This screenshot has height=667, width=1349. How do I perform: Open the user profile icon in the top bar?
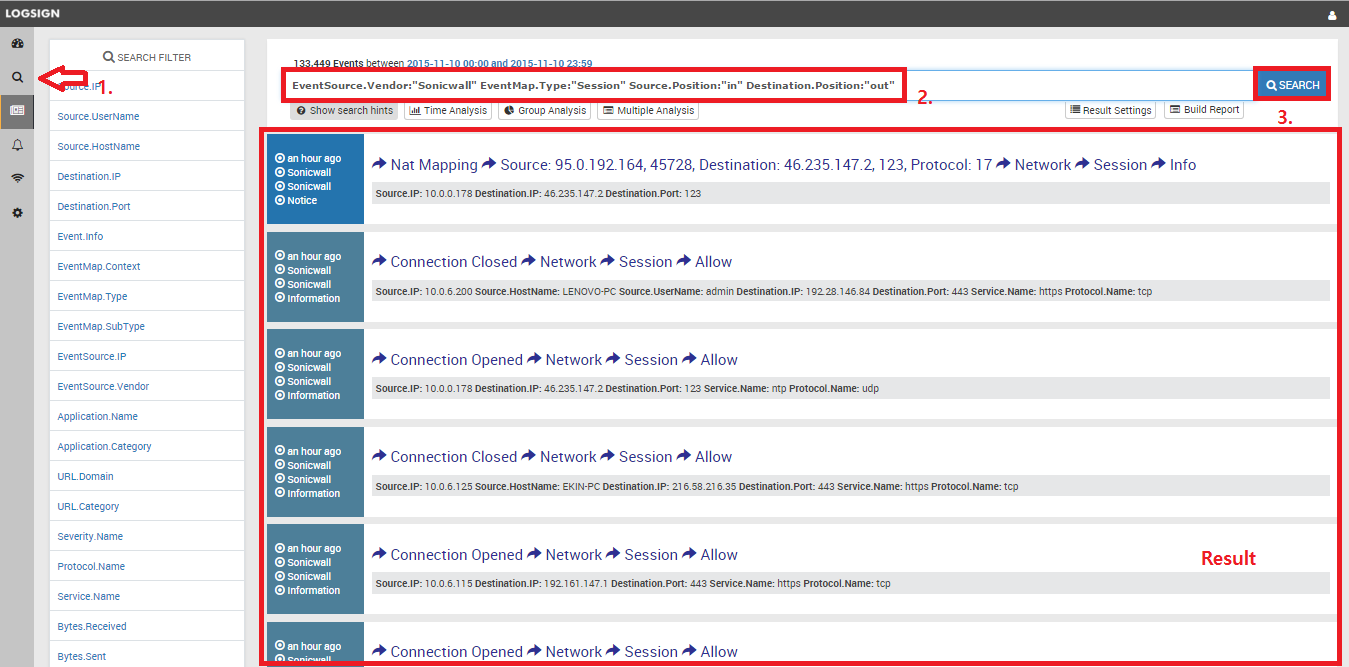(1332, 15)
